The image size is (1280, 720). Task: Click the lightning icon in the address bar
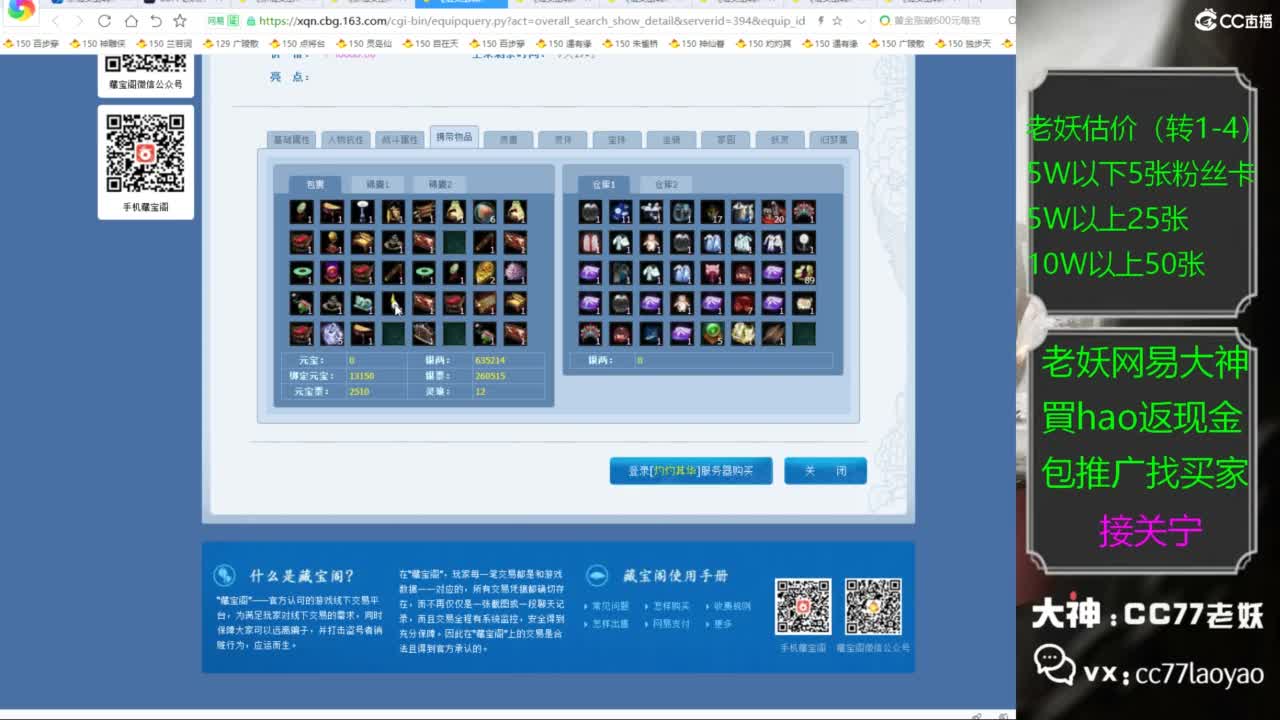tap(821, 20)
